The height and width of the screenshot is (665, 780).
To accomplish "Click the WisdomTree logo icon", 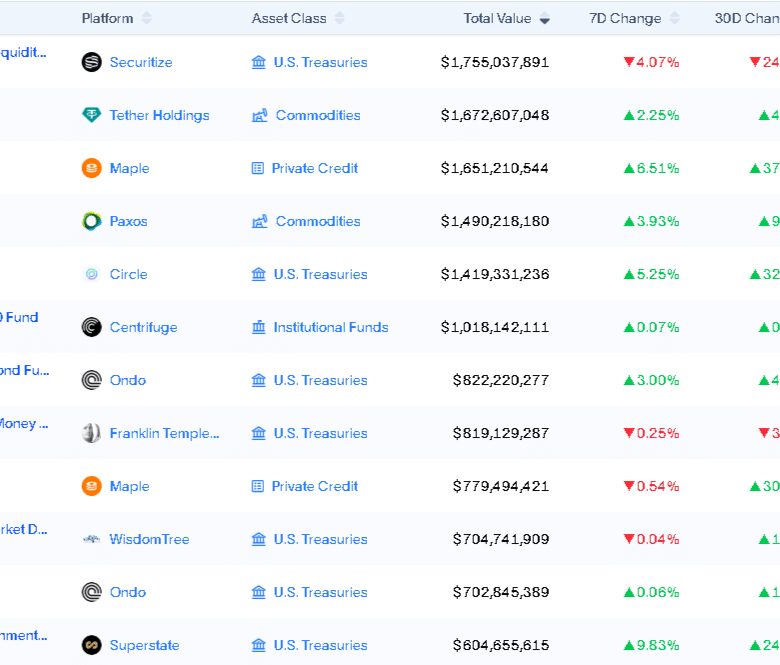I will coord(91,539).
